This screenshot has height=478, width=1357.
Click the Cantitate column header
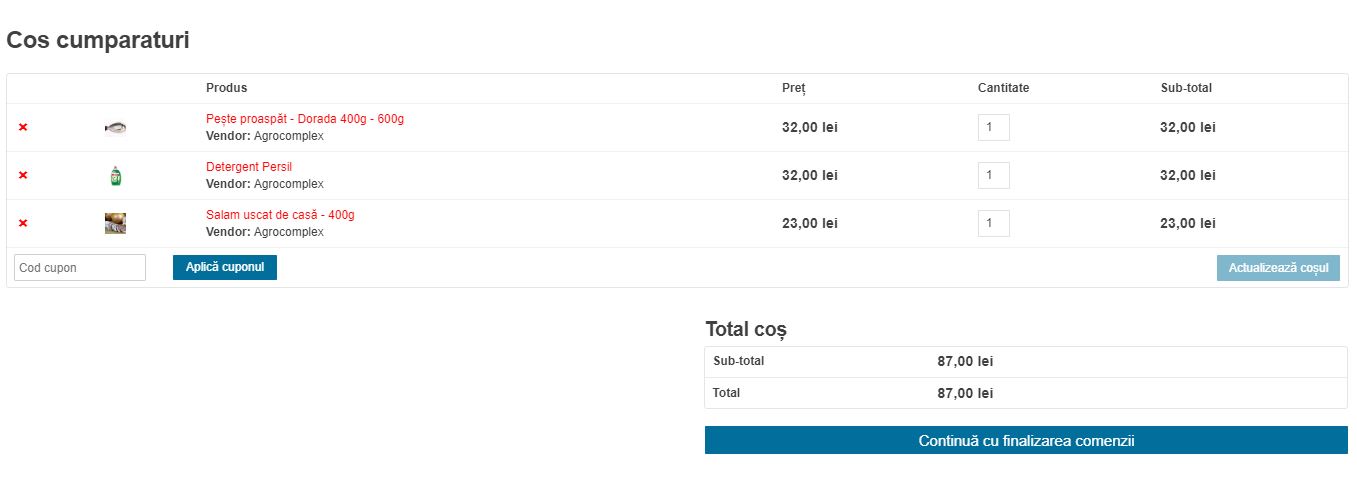pos(1003,88)
